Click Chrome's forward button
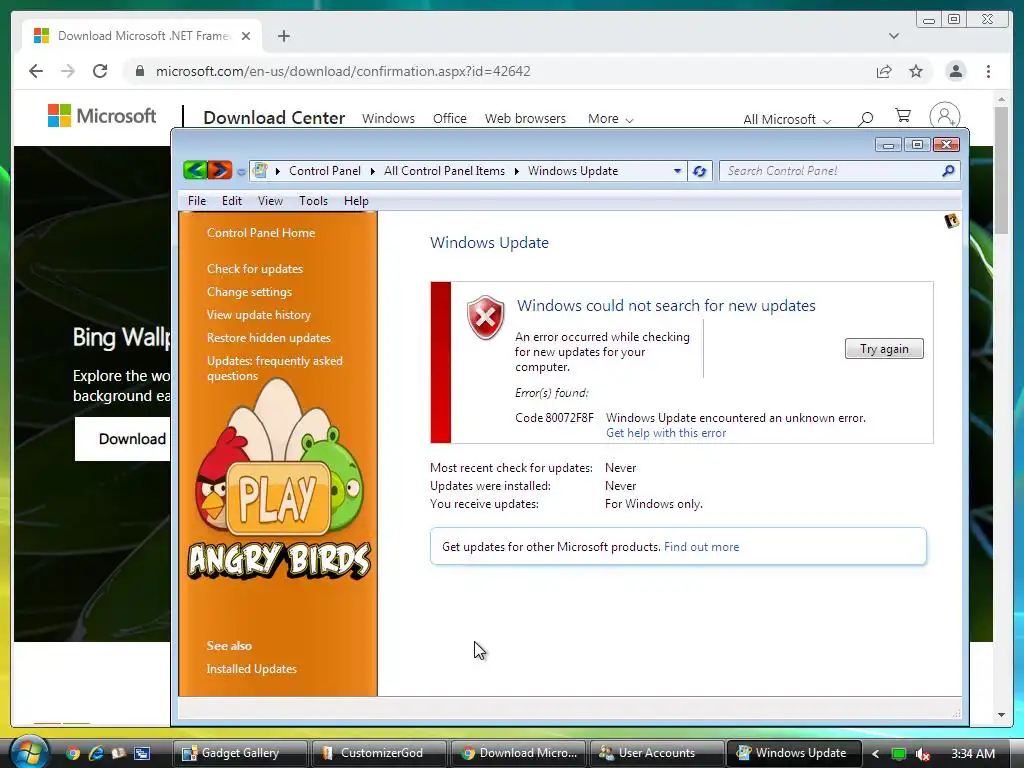 coord(68,71)
